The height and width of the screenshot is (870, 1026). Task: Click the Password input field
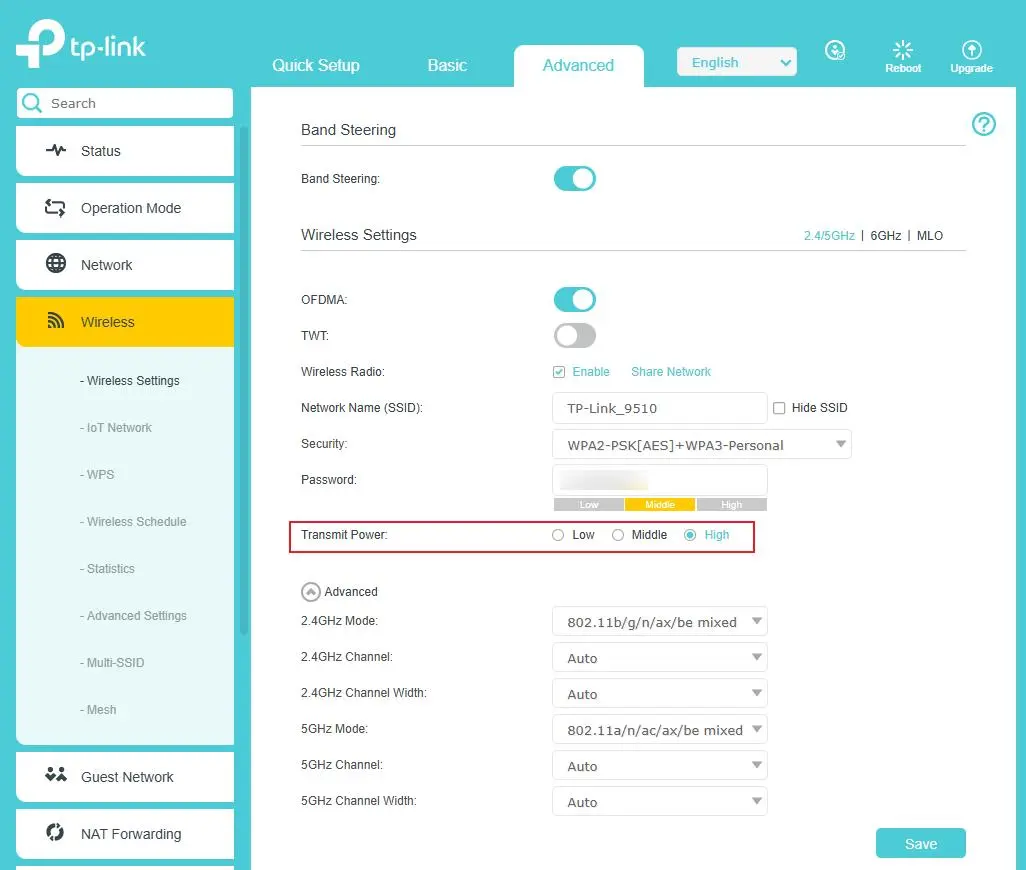pyautogui.click(x=660, y=481)
